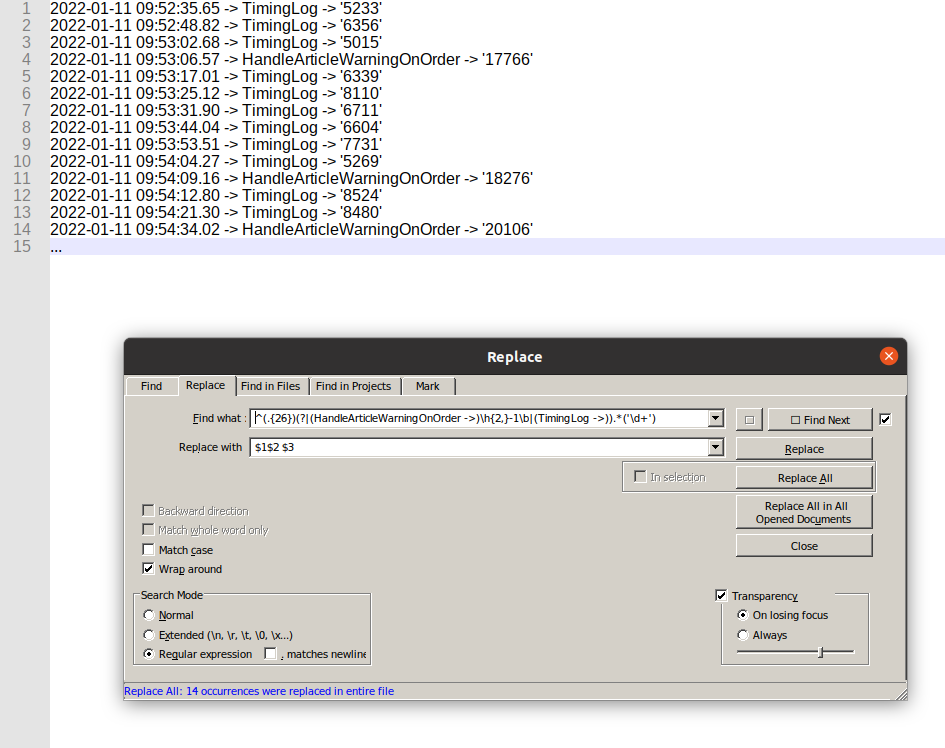The width and height of the screenshot is (945, 748).
Task: Click the line ending with '8110'
Action: [216, 93]
